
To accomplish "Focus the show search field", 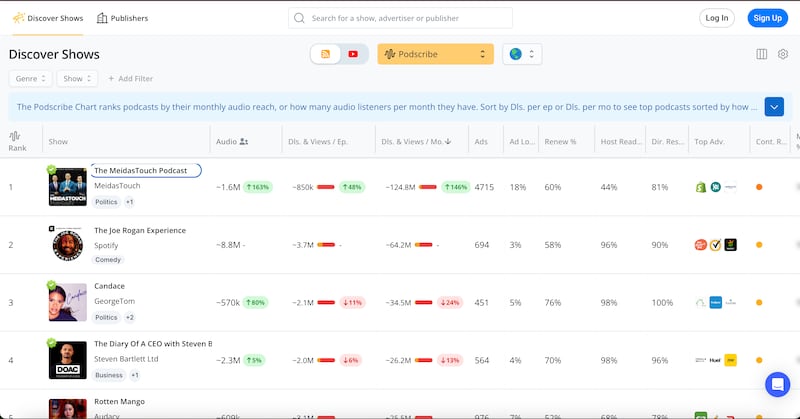I will pyautogui.click(x=401, y=18).
